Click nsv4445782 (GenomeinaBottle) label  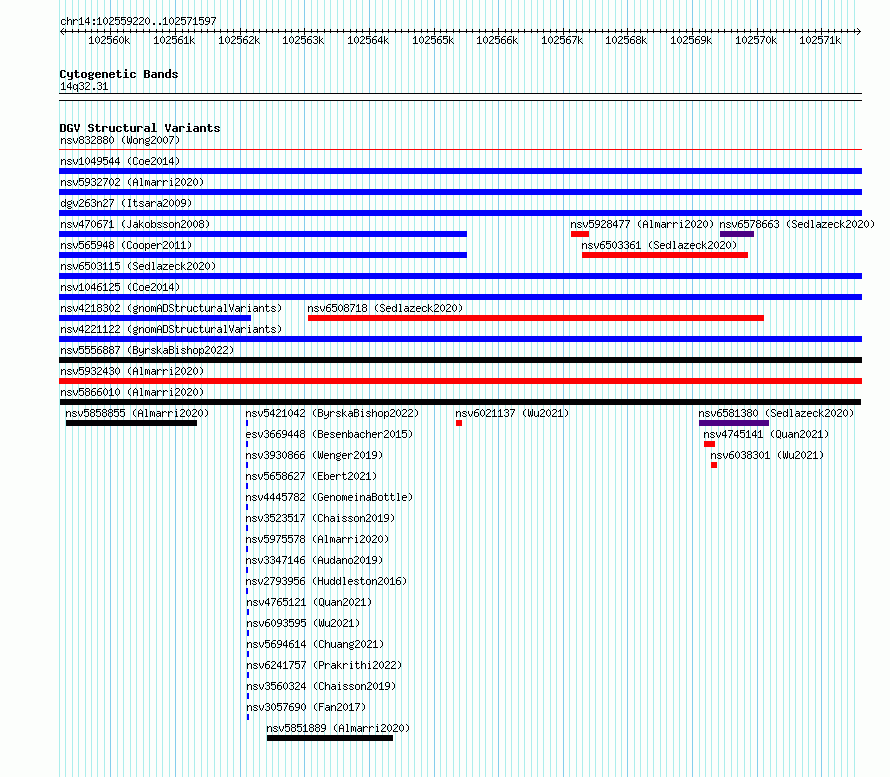tap(329, 497)
